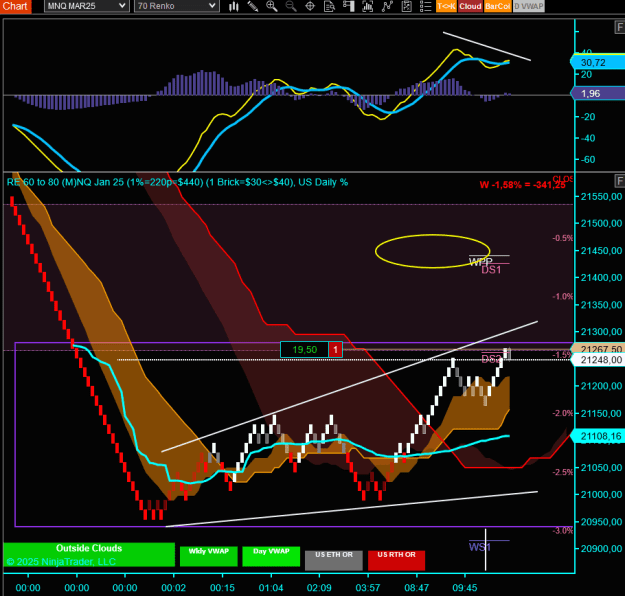Click the DS1 pivot label
Screen dimensions: 625x596
[491, 270]
